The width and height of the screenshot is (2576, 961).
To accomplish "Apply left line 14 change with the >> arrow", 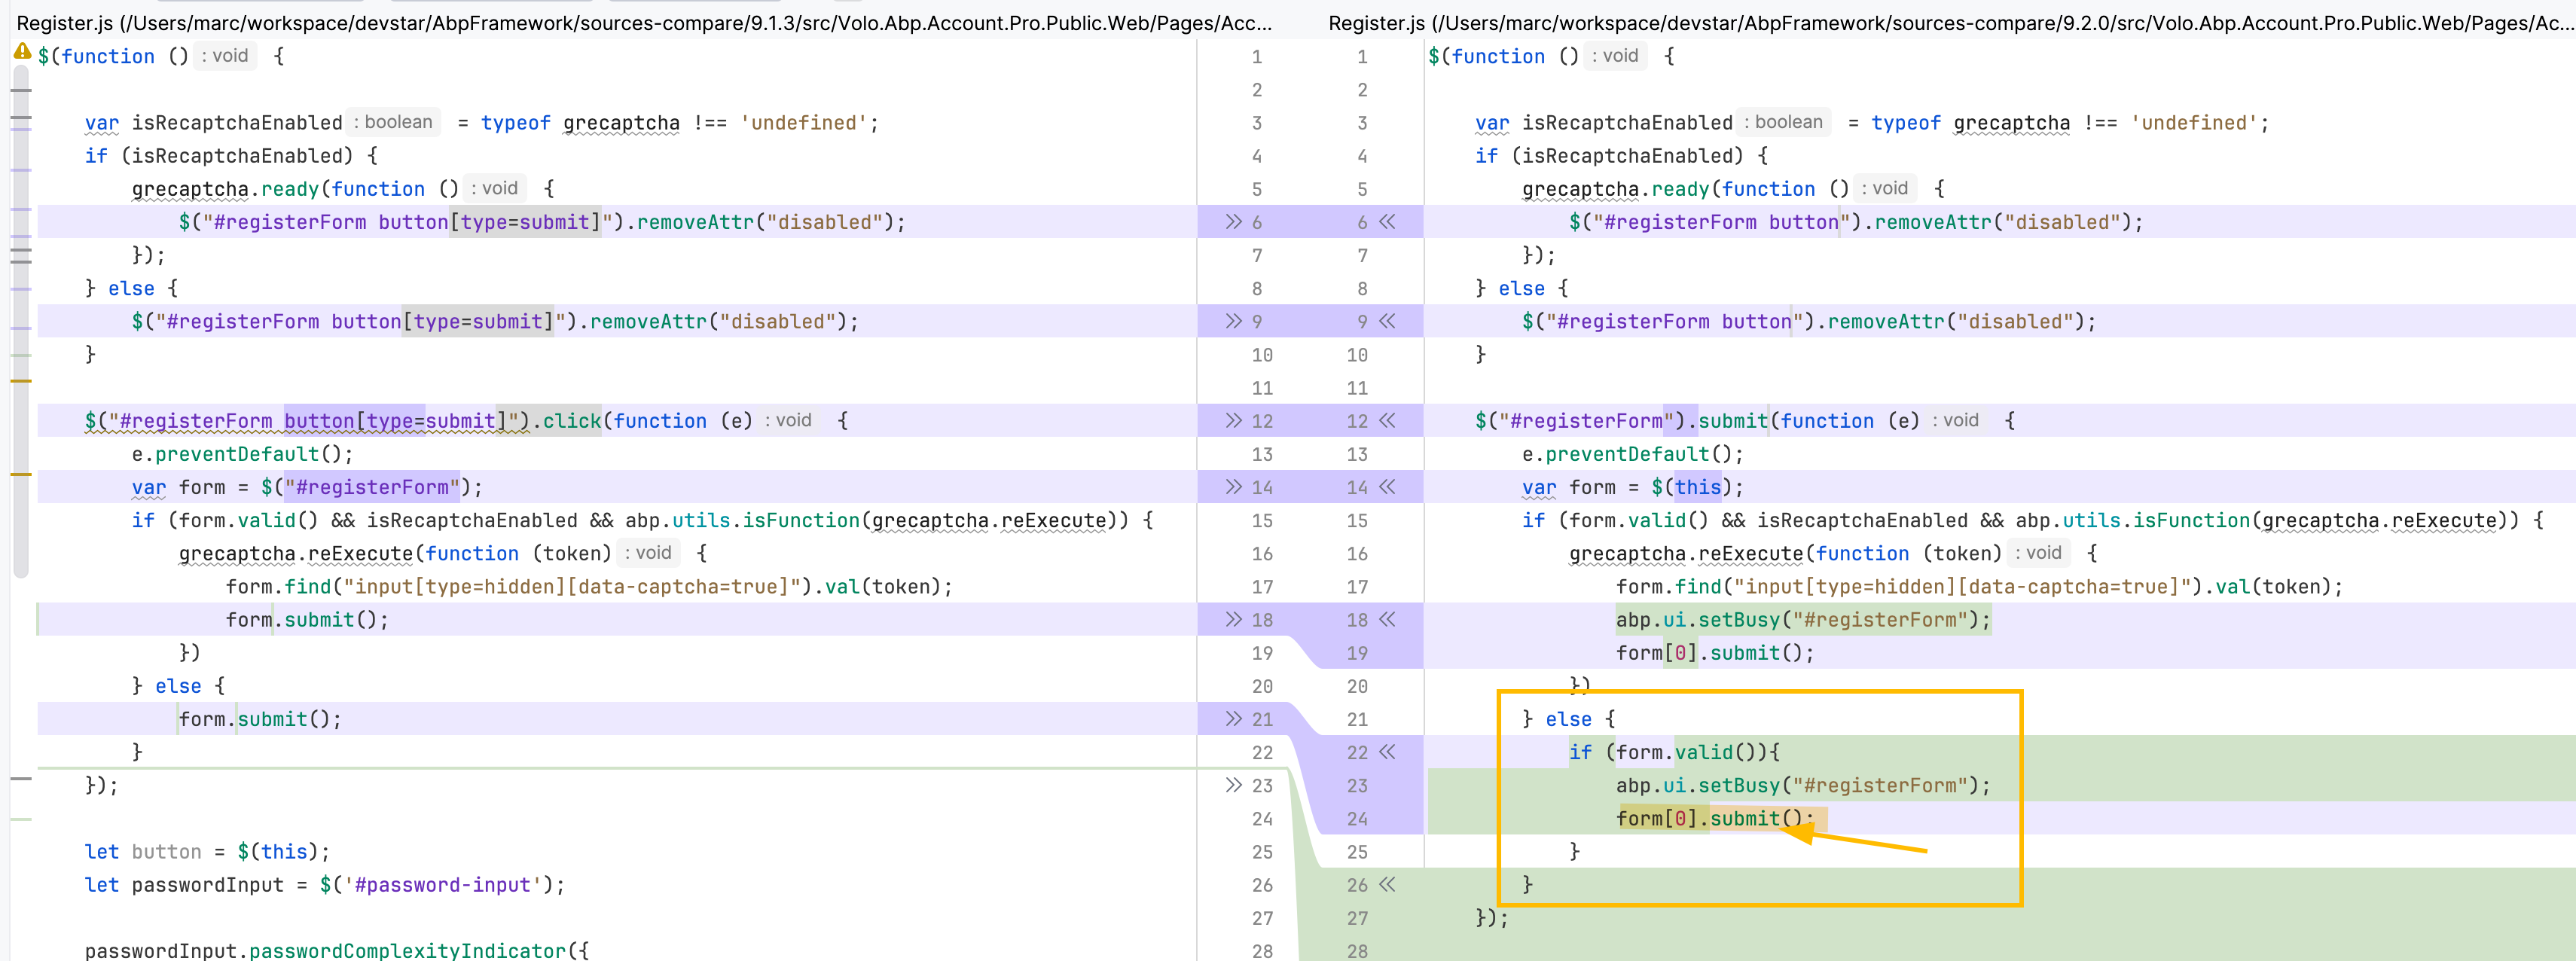I will 1233,487.
